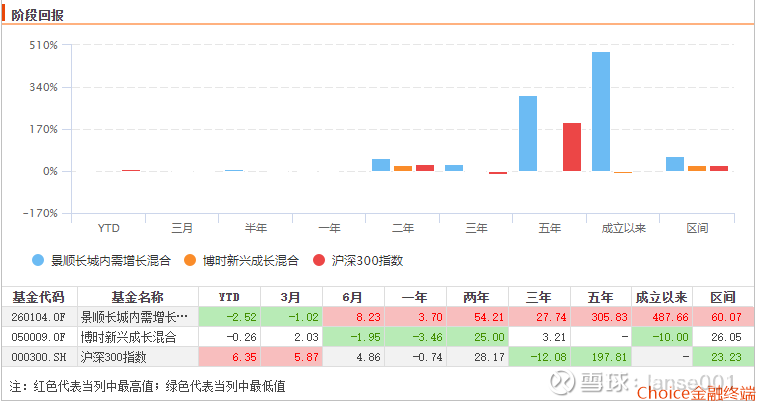Image resolution: width=759 pixels, height=405 pixels.
Task: Open 沪深300指数 name in table
Action: tap(113, 357)
